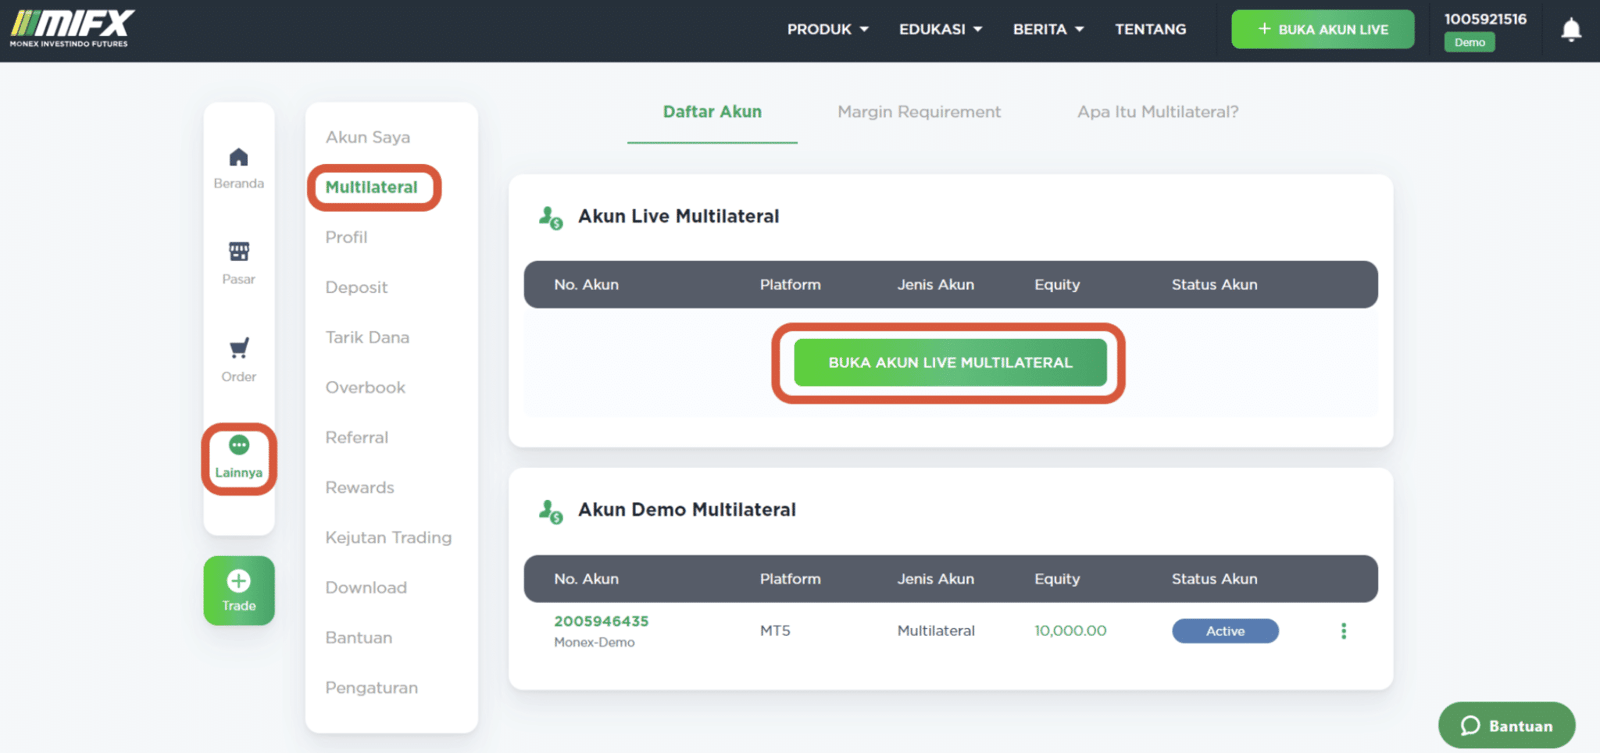1600x753 pixels.
Task: Click the Akun Demo Multilateral user icon
Action: click(x=550, y=511)
